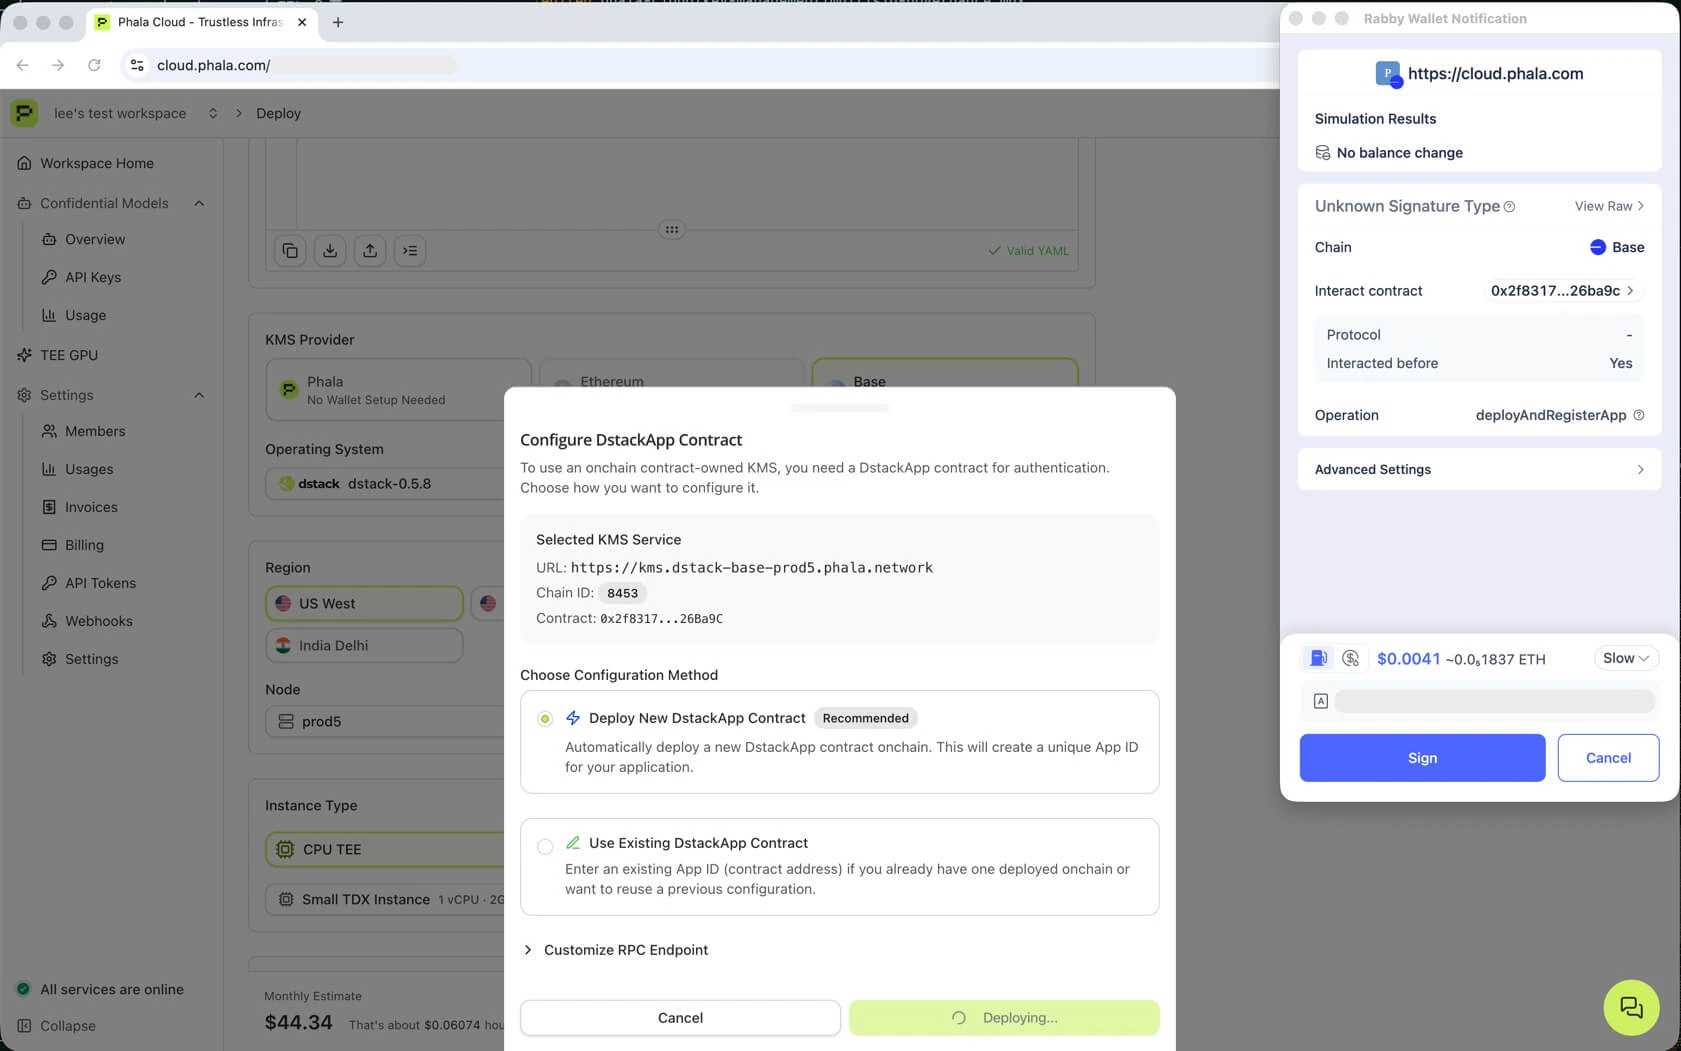Image resolution: width=1681 pixels, height=1051 pixels.
Task: Select the gas fee pump icon in Rabby
Action: tap(1318, 658)
